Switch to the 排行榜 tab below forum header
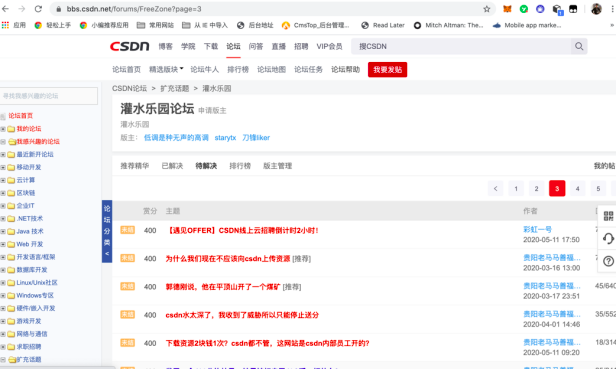This screenshot has width=616, height=370. coord(240,166)
